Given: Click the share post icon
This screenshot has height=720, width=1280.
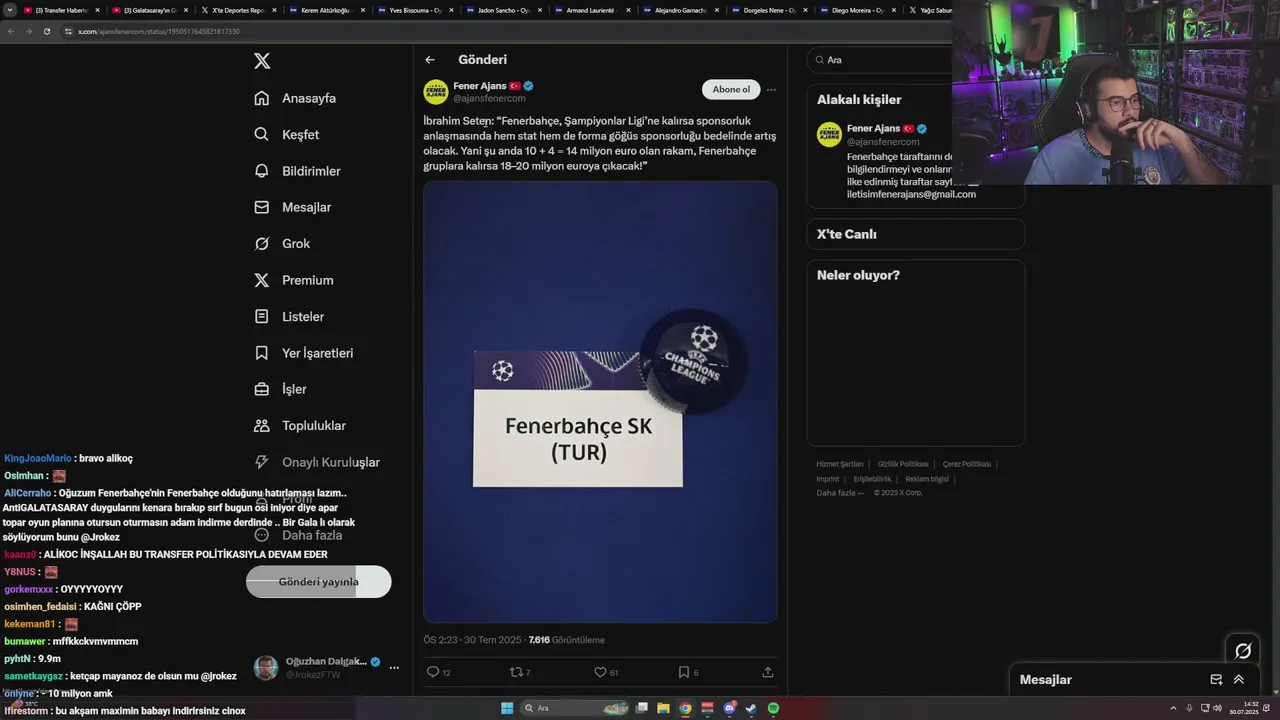Looking at the screenshot, I should coord(768,672).
